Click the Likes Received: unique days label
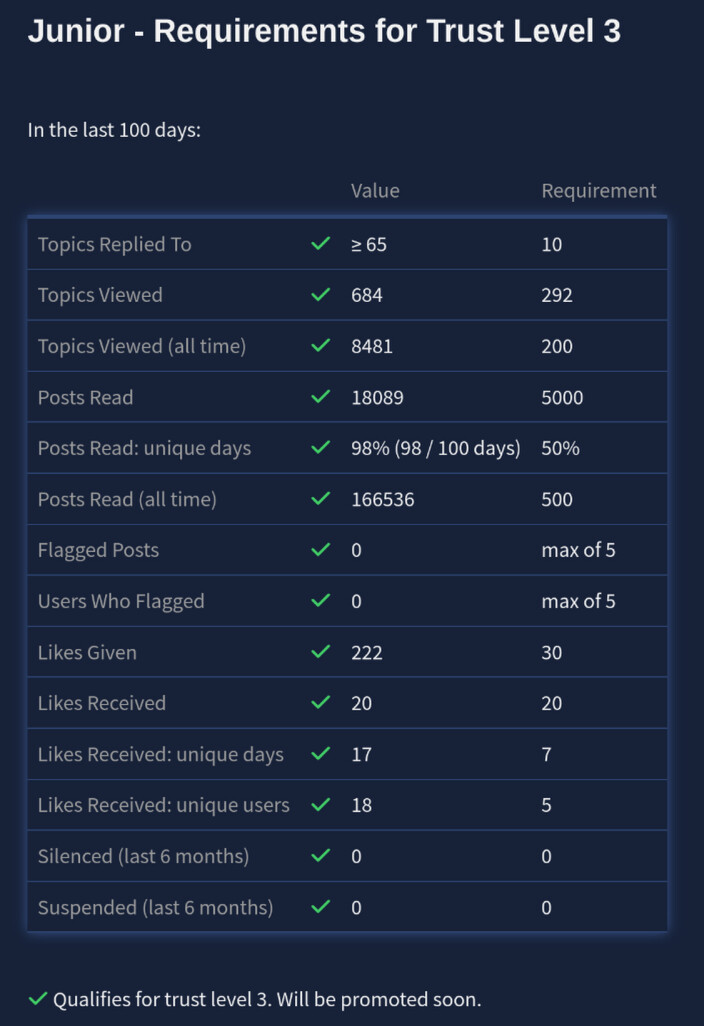This screenshot has height=1026, width=704. click(x=161, y=754)
